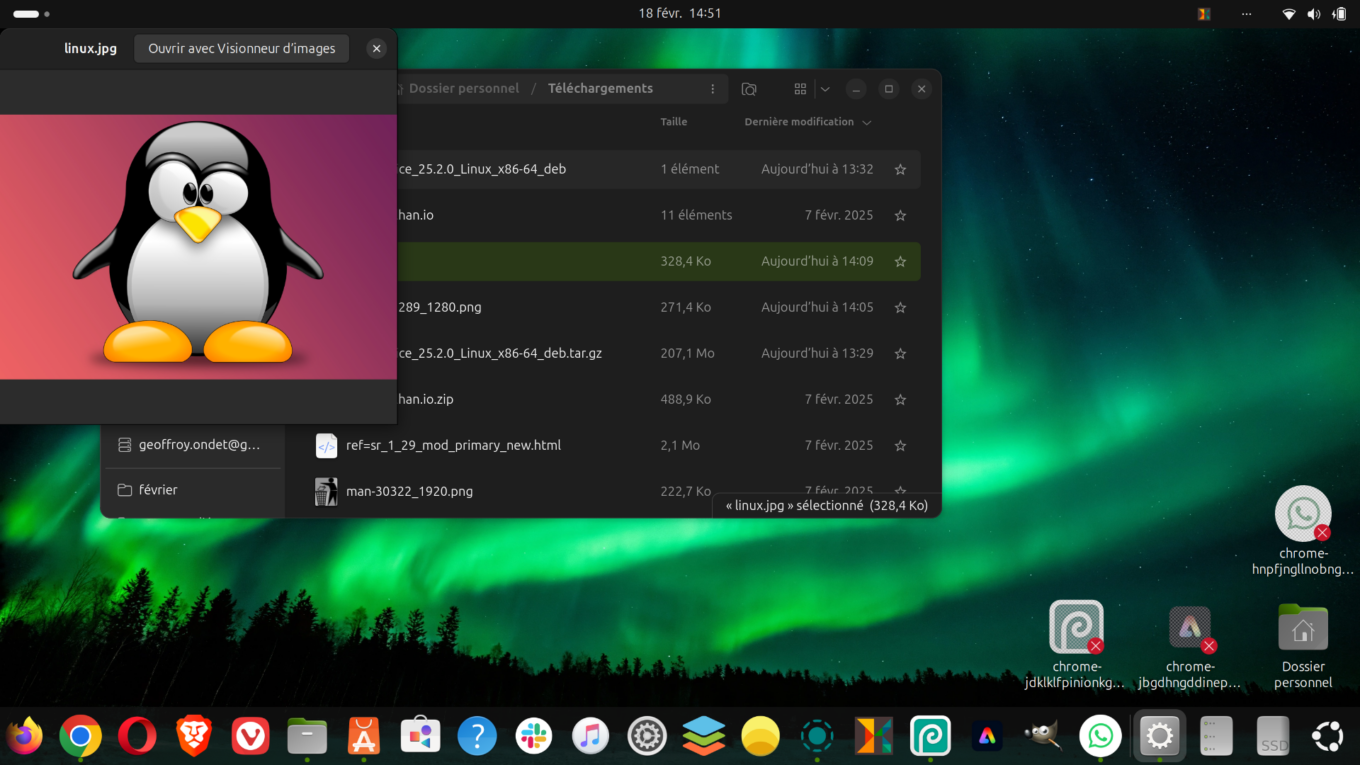This screenshot has width=1360, height=765.
Task: Go to Dossier personnel in the breadcrumb
Action: coord(464,88)
